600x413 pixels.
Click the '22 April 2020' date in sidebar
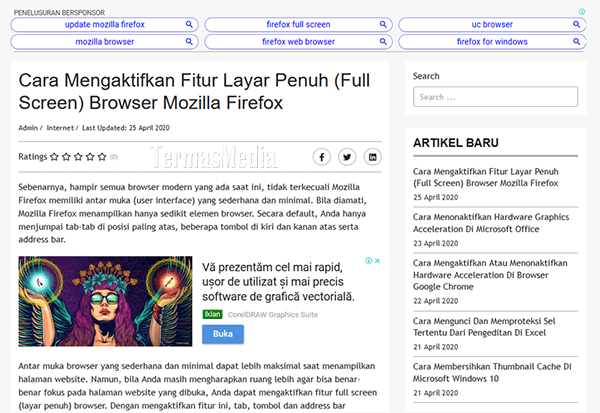435,301
